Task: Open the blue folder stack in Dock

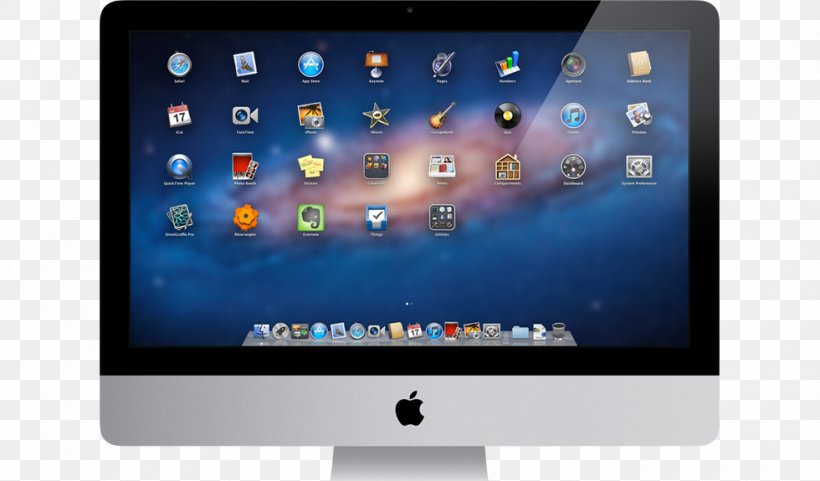Action: tap(520, 332)
